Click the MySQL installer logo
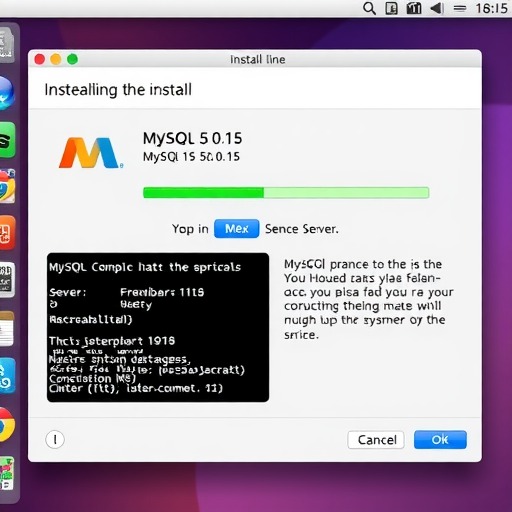Viewport: 512px width, 512px height. coord(91,152)
